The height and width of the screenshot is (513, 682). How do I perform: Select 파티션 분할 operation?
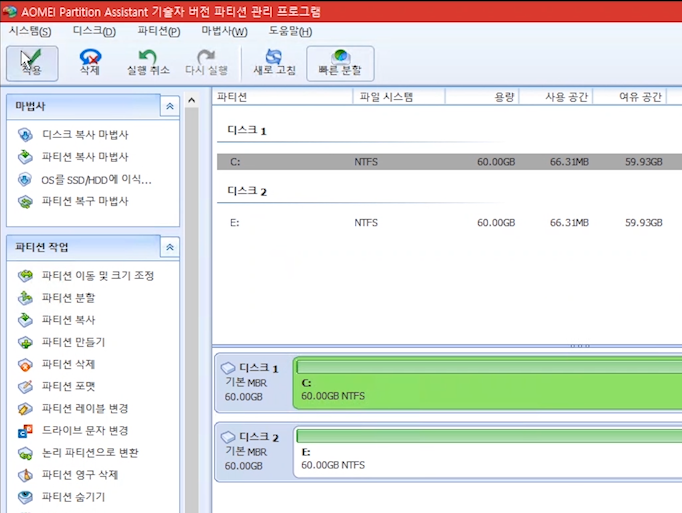click(x=56, y=298)
